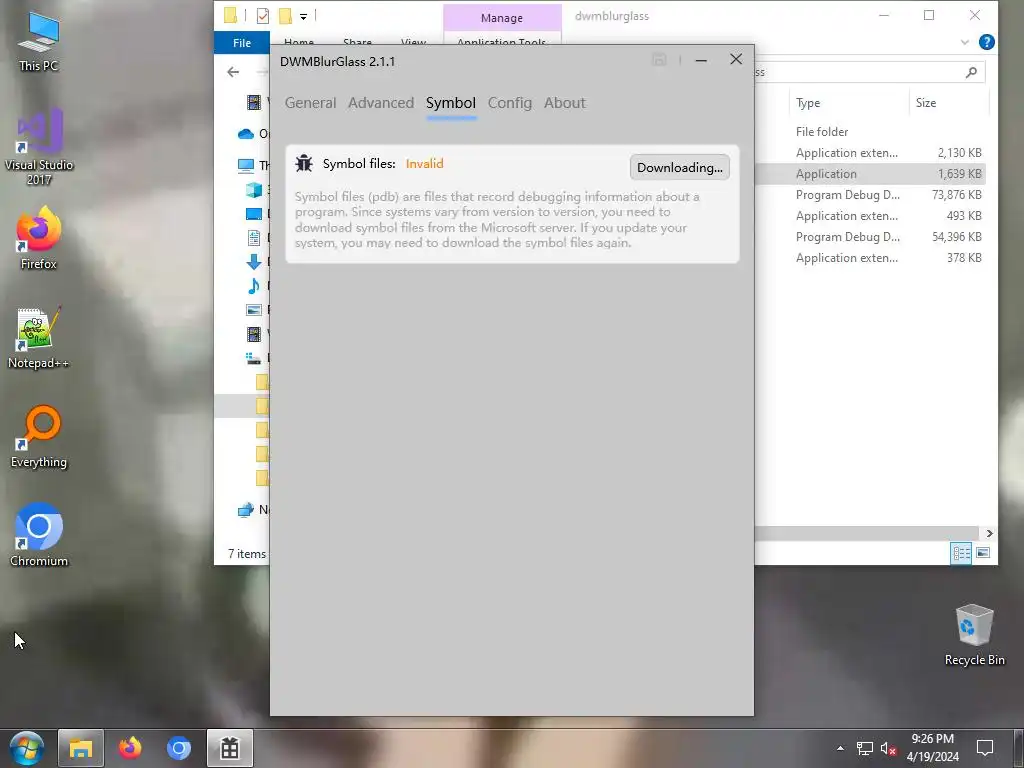1024x768 pixels.
Task: Switch Explorer to large icons view
Action: (983, 553)
